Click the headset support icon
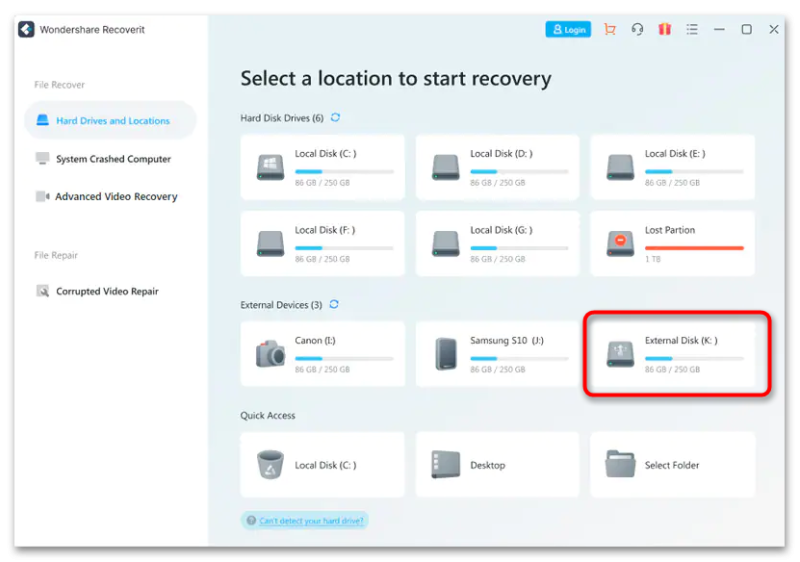This screenshot has height=562, width=800. pyautogui.click(x=637, y=29)
